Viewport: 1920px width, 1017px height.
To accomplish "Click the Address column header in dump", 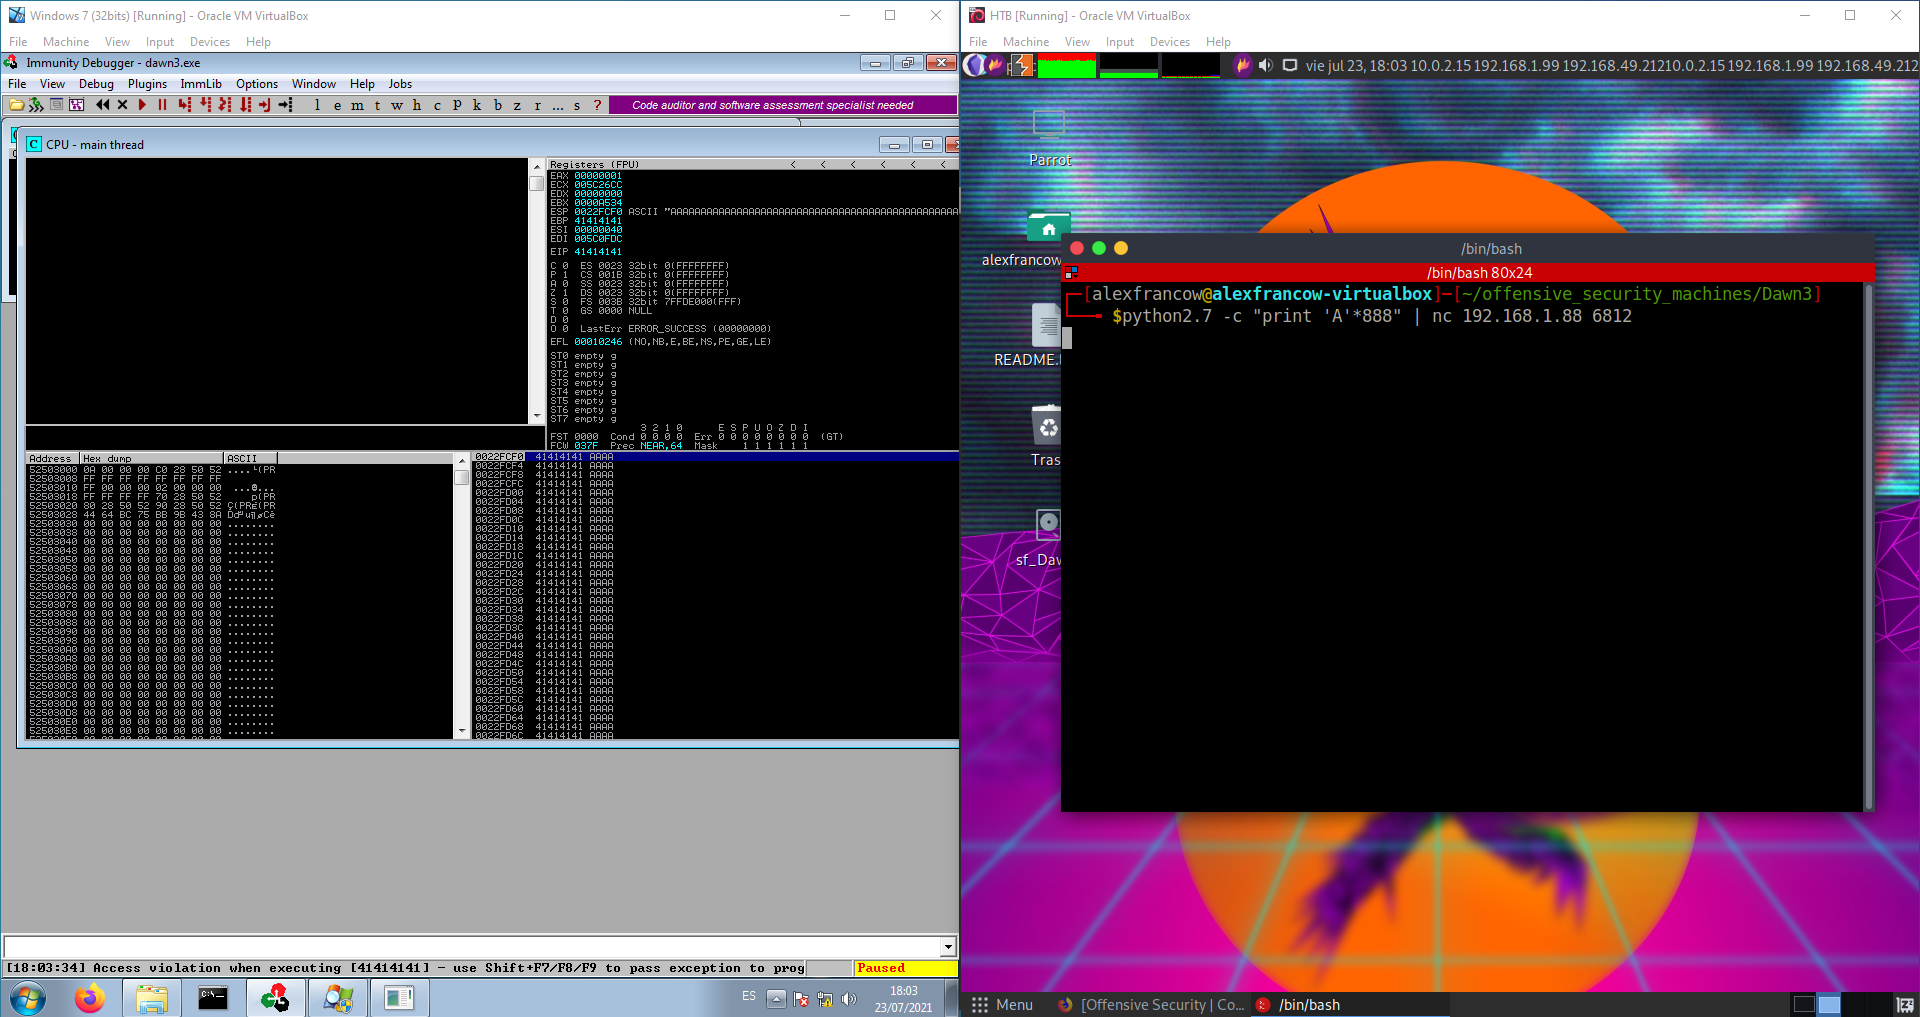I will click(52, 458).
